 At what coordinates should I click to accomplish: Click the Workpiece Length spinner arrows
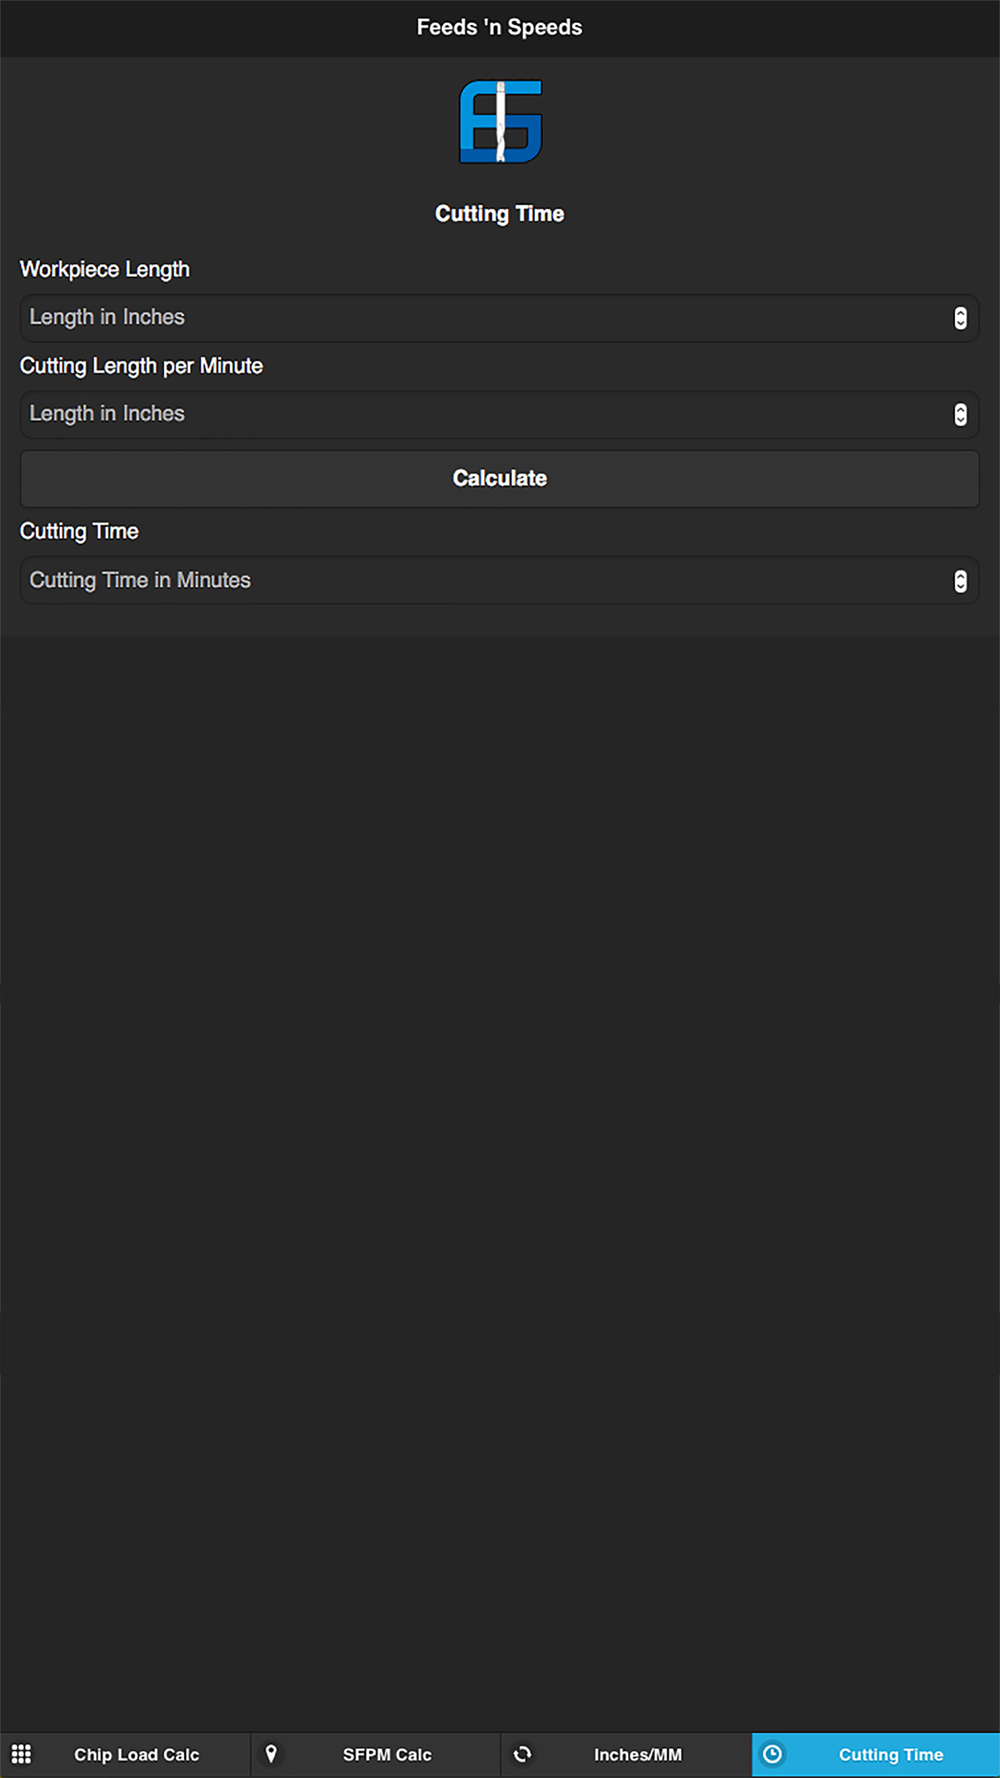tap(960, 318)
